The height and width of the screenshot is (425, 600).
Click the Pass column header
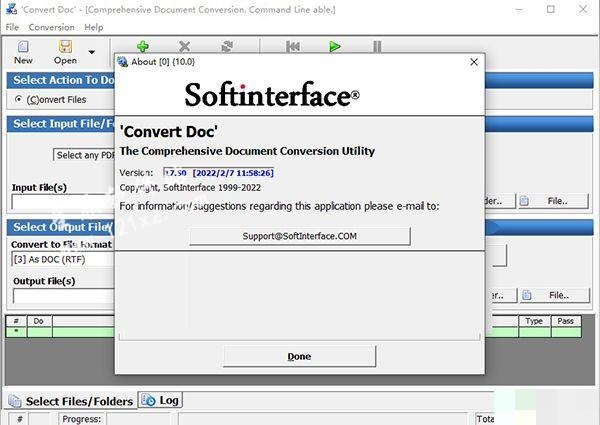coord(566,321)
